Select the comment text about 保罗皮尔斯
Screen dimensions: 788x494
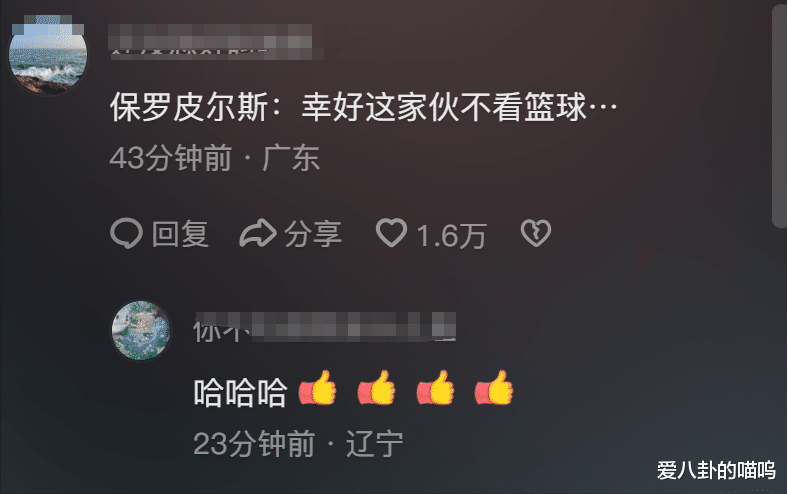(x=363, y=108)
